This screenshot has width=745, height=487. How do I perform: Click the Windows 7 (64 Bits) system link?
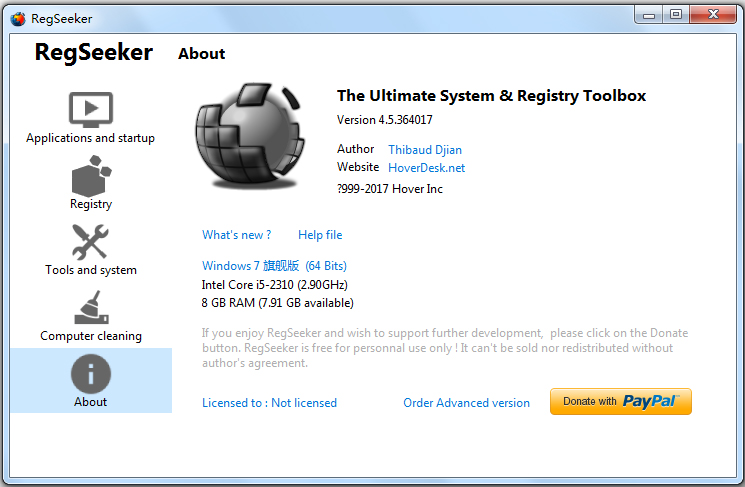click(274, 266)
